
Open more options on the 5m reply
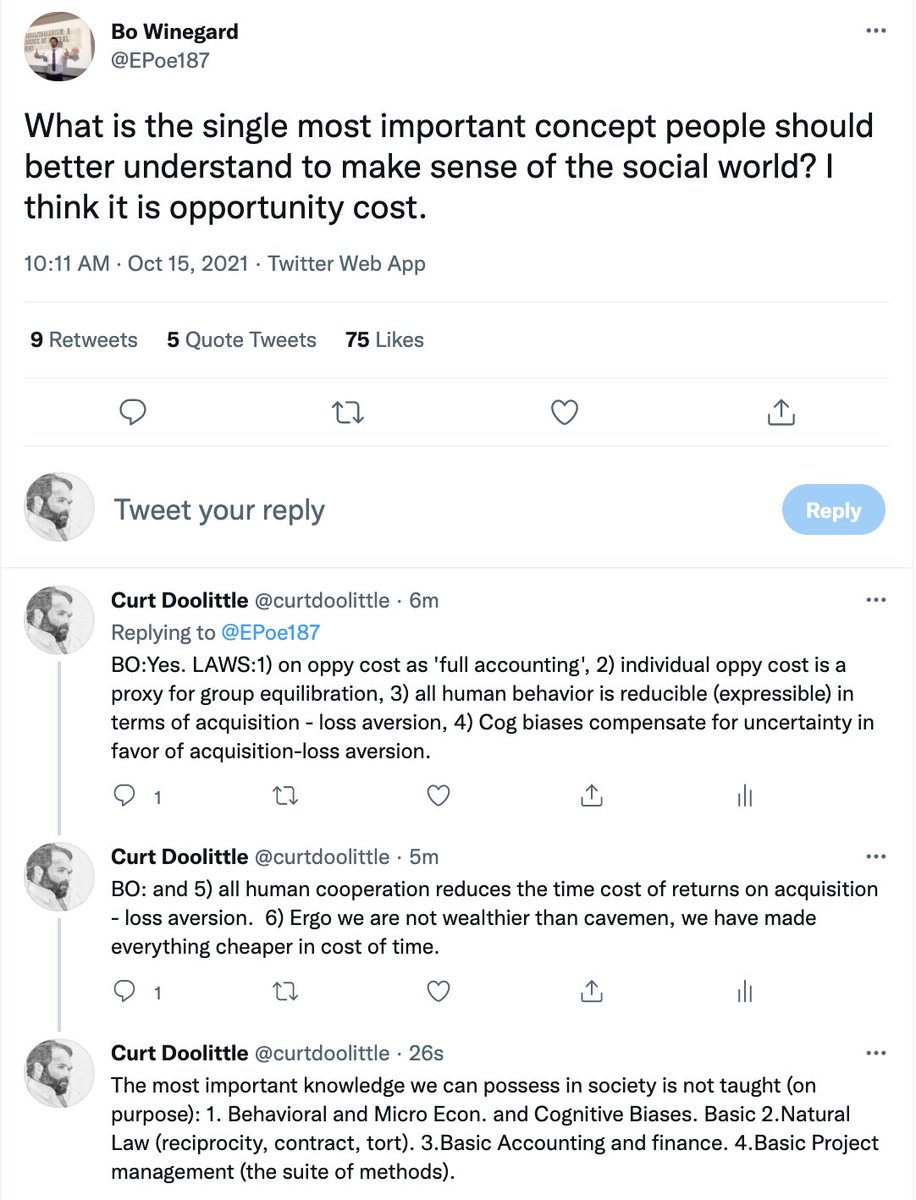point(875,857)
